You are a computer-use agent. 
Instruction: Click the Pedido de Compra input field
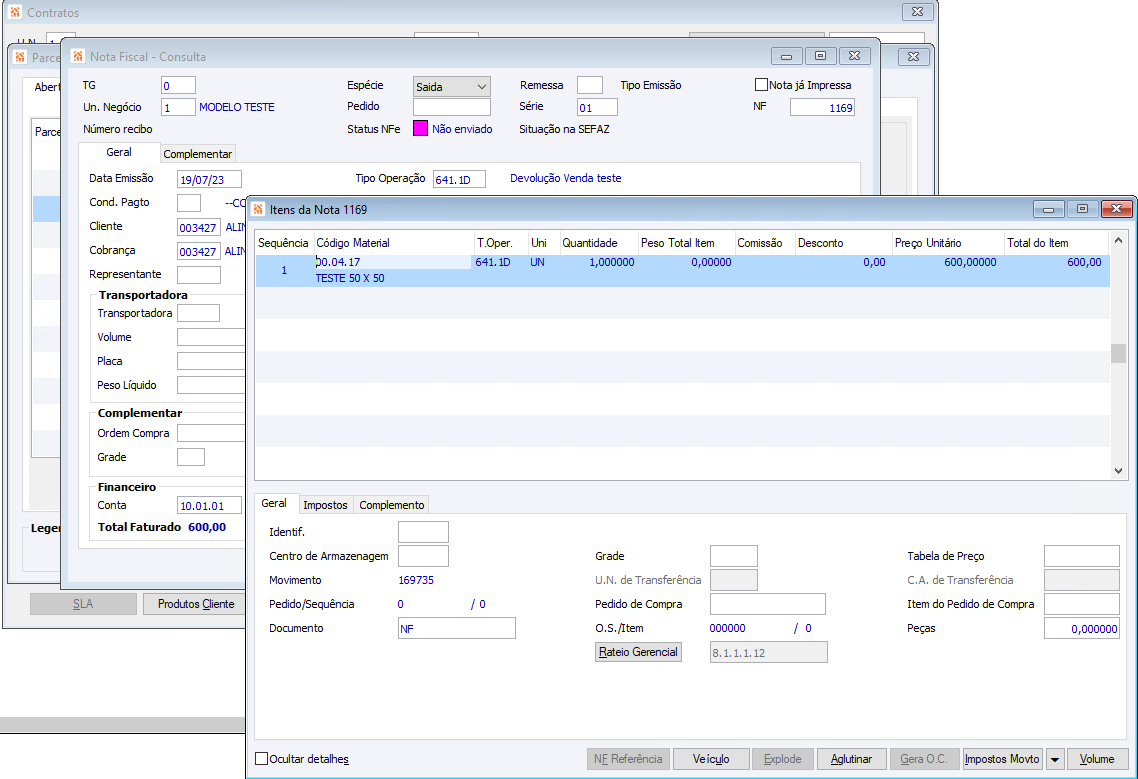[767, 604]
